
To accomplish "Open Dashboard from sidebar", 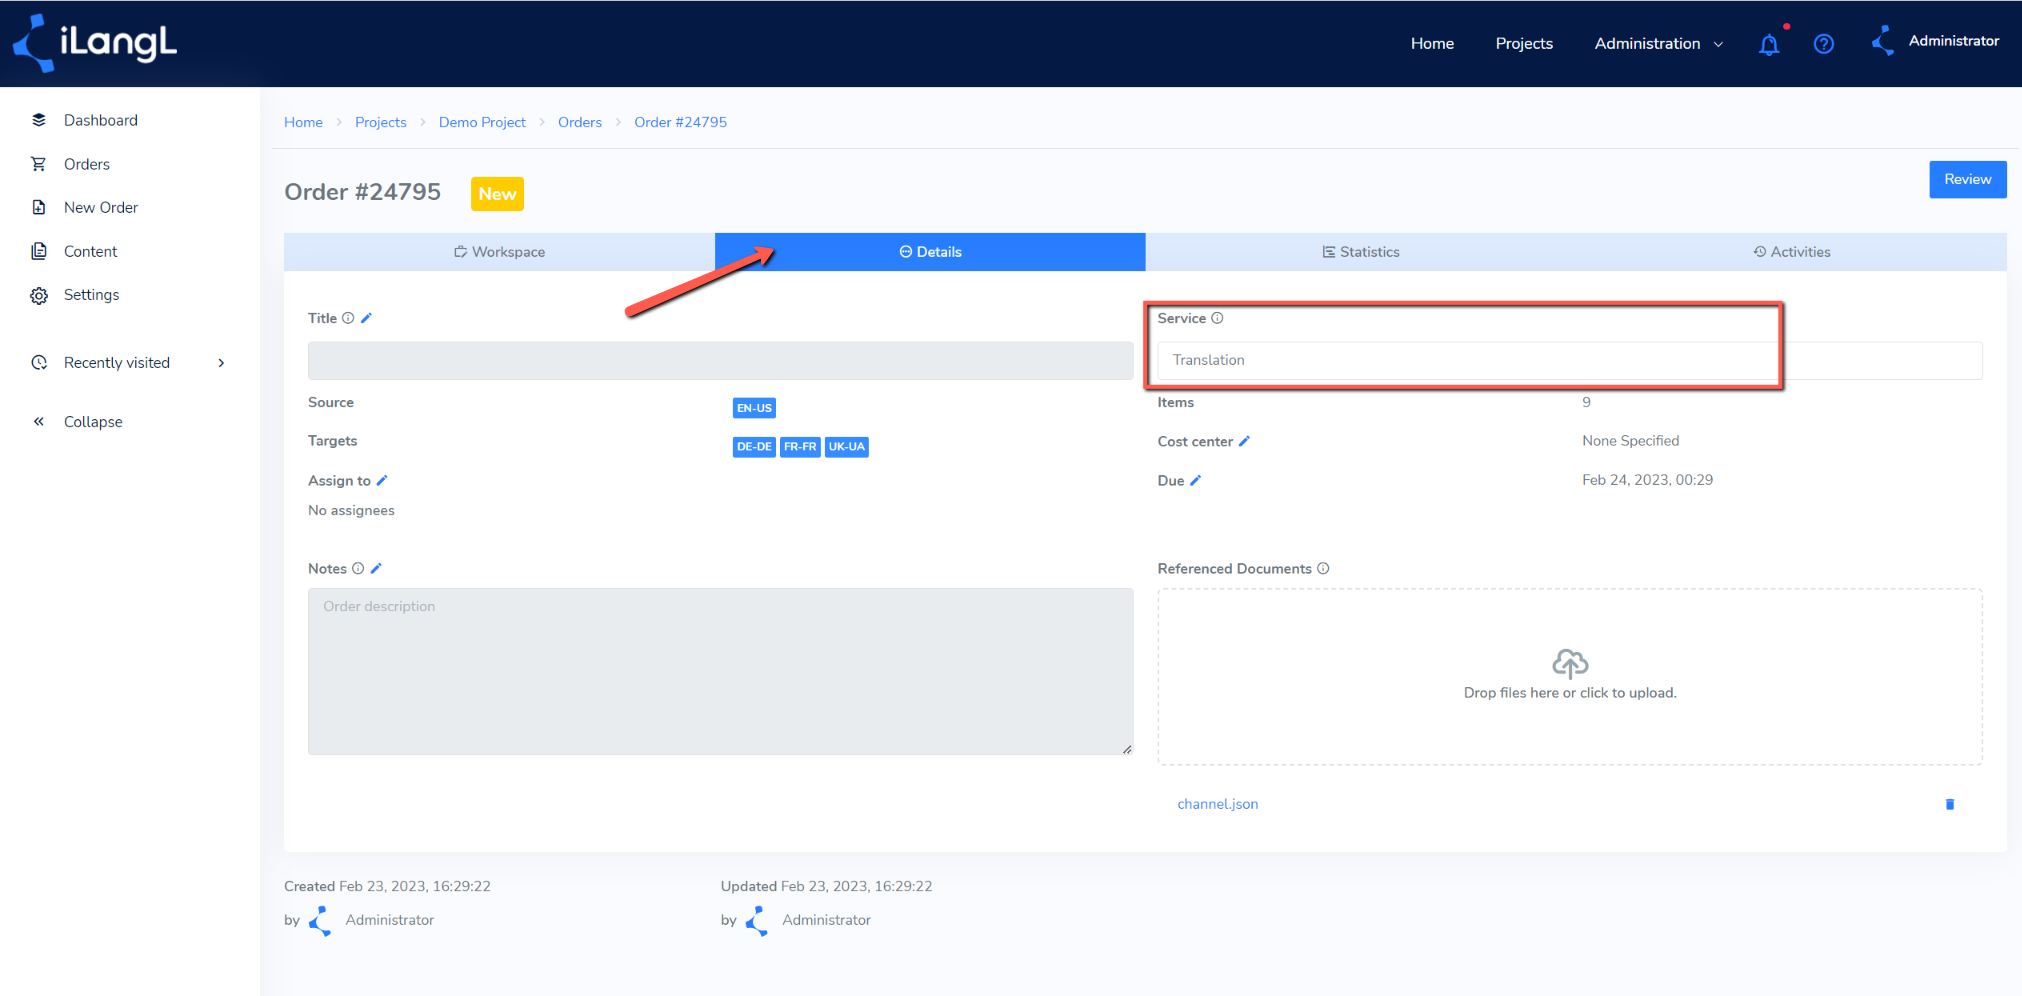I will (x=101, y=120).
